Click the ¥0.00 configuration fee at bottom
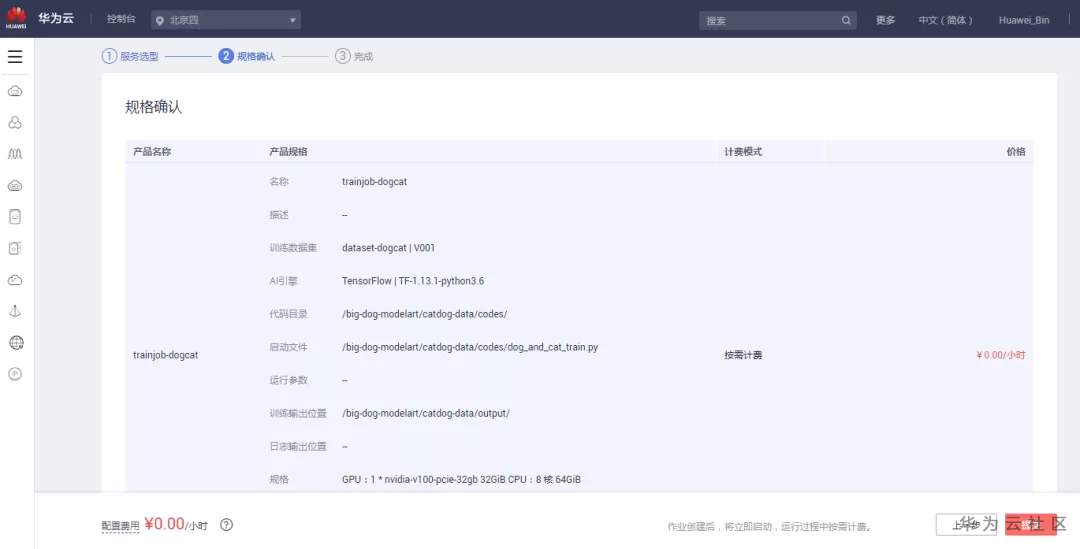1080x549 pixels. [165, 524]
